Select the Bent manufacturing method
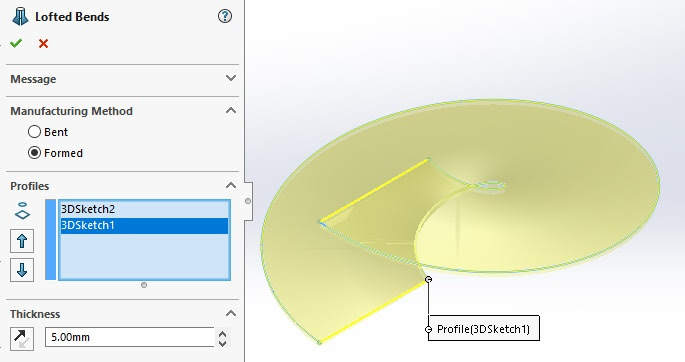 [x=35, y=131]
